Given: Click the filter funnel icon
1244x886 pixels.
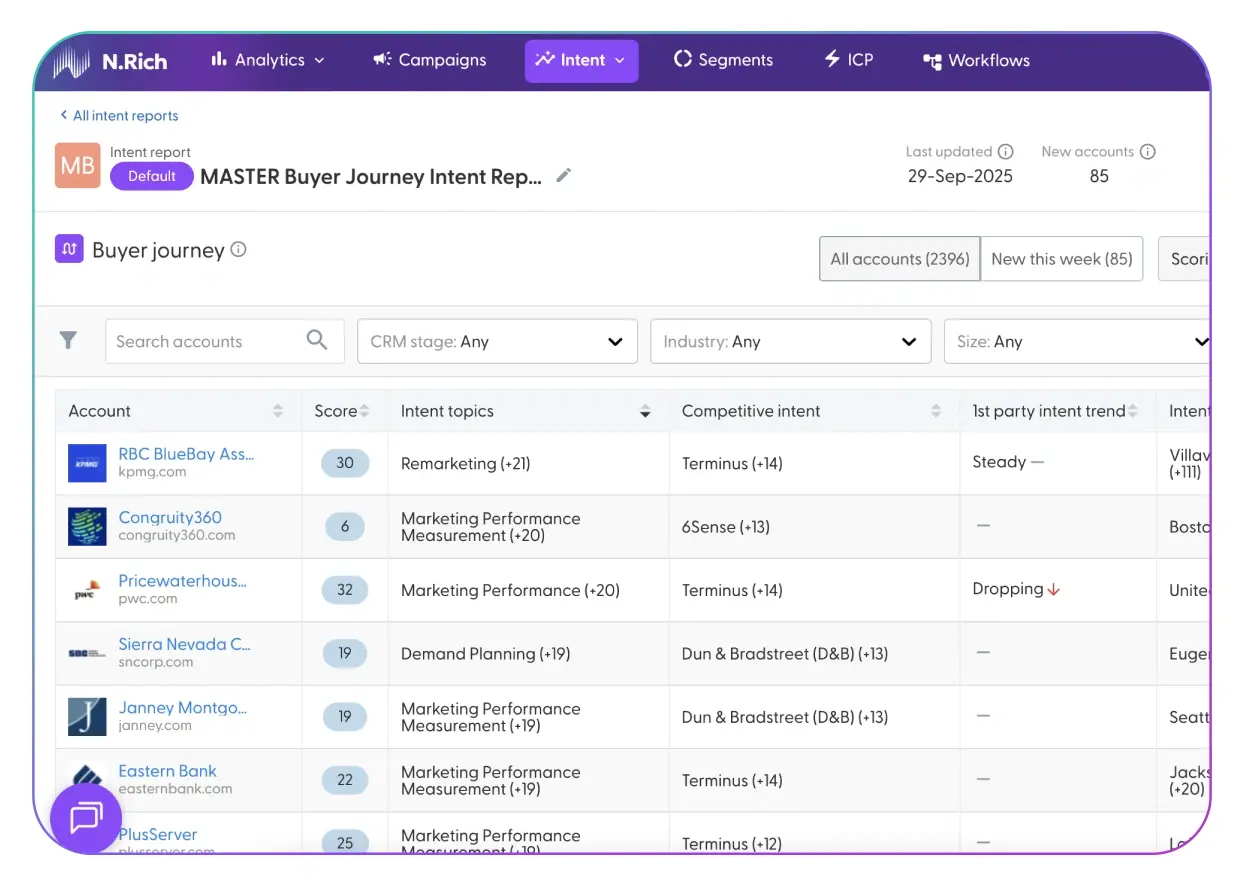Looking at the screenshot, I should [68, 341].
